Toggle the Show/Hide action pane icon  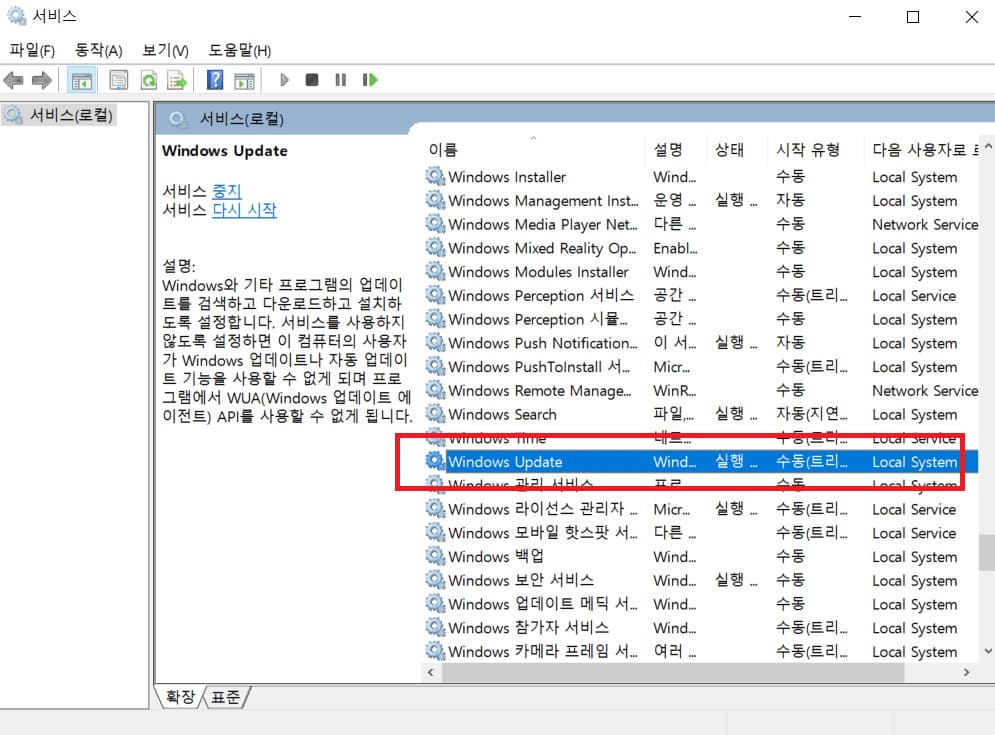244,80
